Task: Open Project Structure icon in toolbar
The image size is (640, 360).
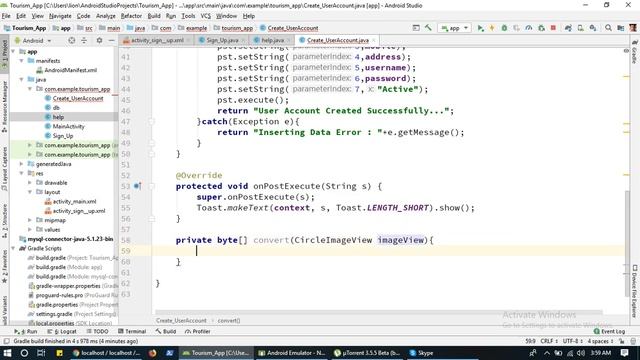Action: pyautogui.click(x=620, y=28)
